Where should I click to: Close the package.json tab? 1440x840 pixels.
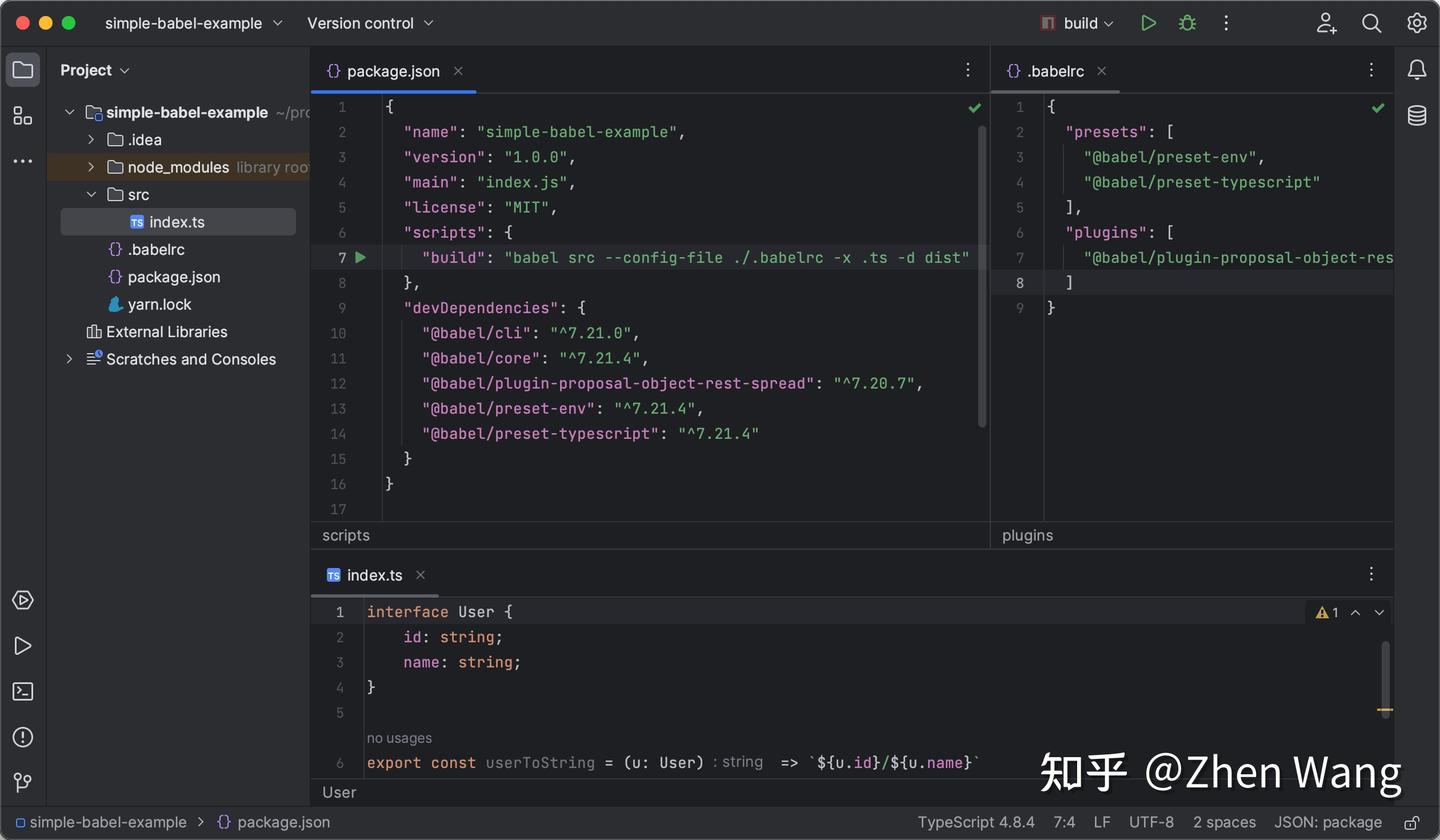(458, 71)
